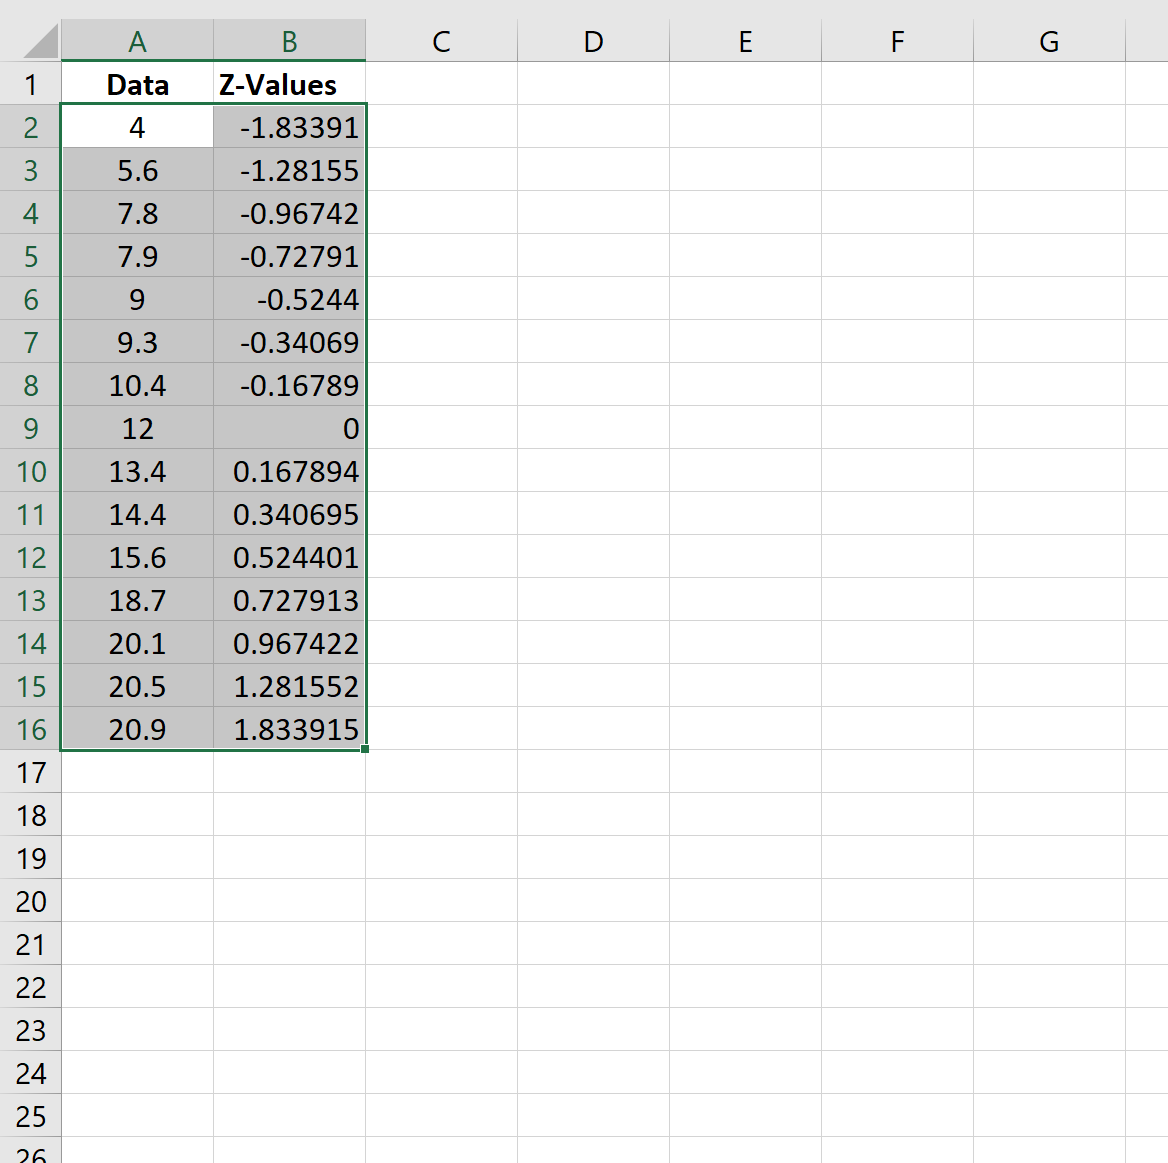Select the cell with value 12
1168x1163 pixels.
pyautogui.click(x=136, y=428)
